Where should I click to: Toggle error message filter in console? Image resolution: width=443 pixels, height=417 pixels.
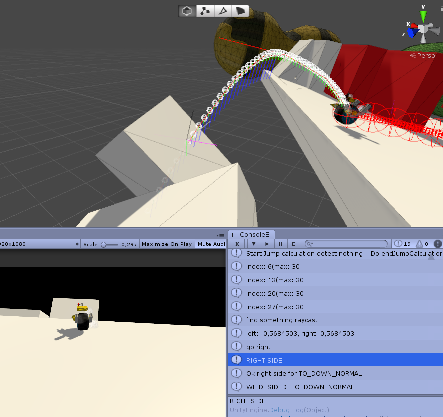tap(438, 244)
